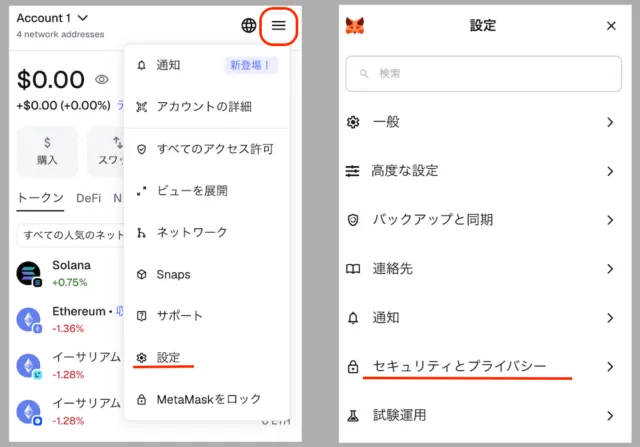Image resolution: width=640 pixels, height=447 pixels.
Task: Open 連絡先 settings row
Action: coord(483,269)
